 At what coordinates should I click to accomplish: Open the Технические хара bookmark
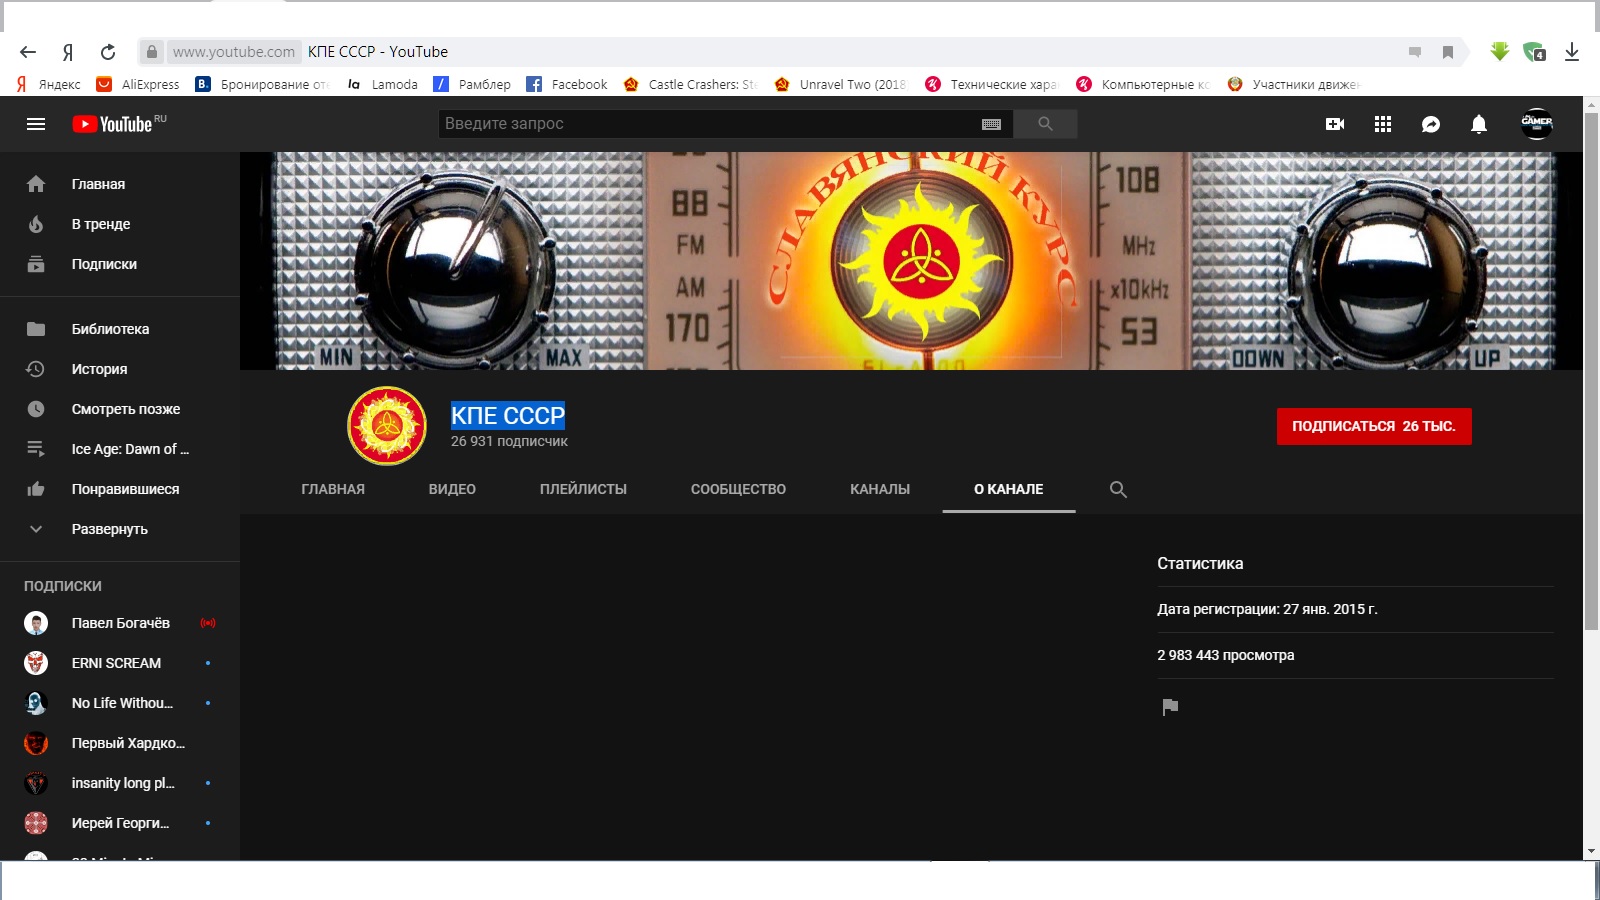pos(991,85)
